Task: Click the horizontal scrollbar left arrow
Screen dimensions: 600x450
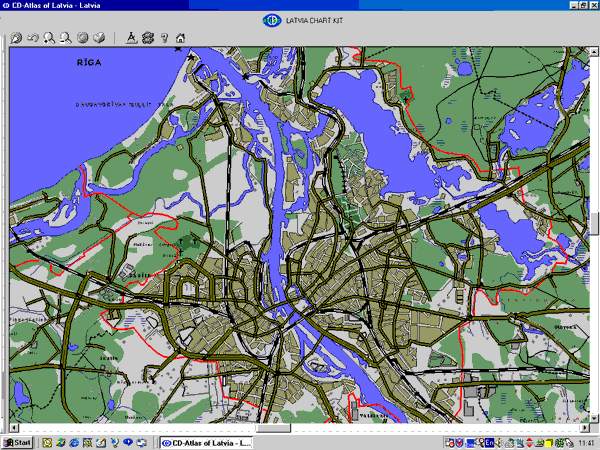Action: coord(14,428)
